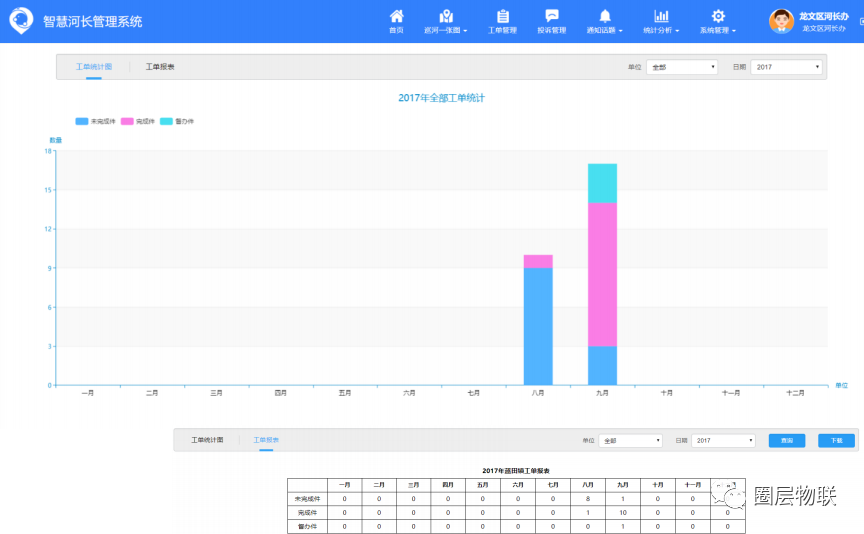The width and height of the screenshot is (864, 534).
Task: Click the 未完成件 row header in table
Action: (x=307, y=499)
